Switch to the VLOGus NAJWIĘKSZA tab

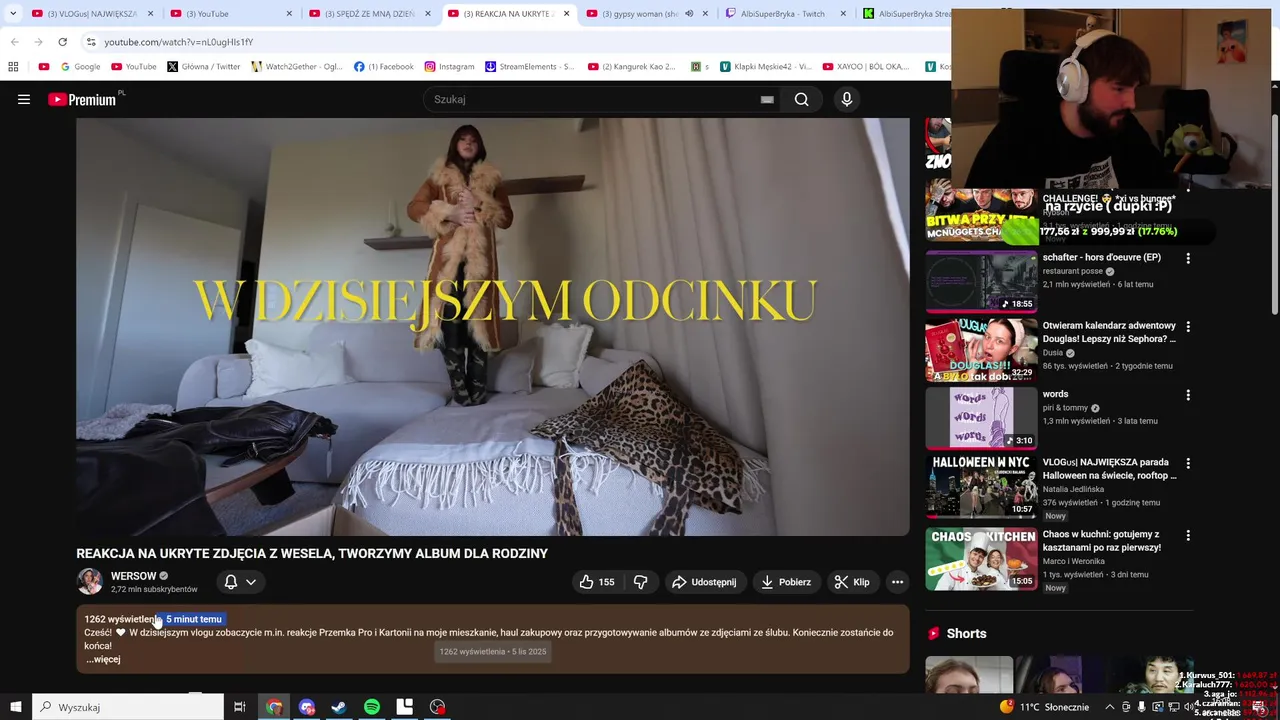(x=92, y=14)
